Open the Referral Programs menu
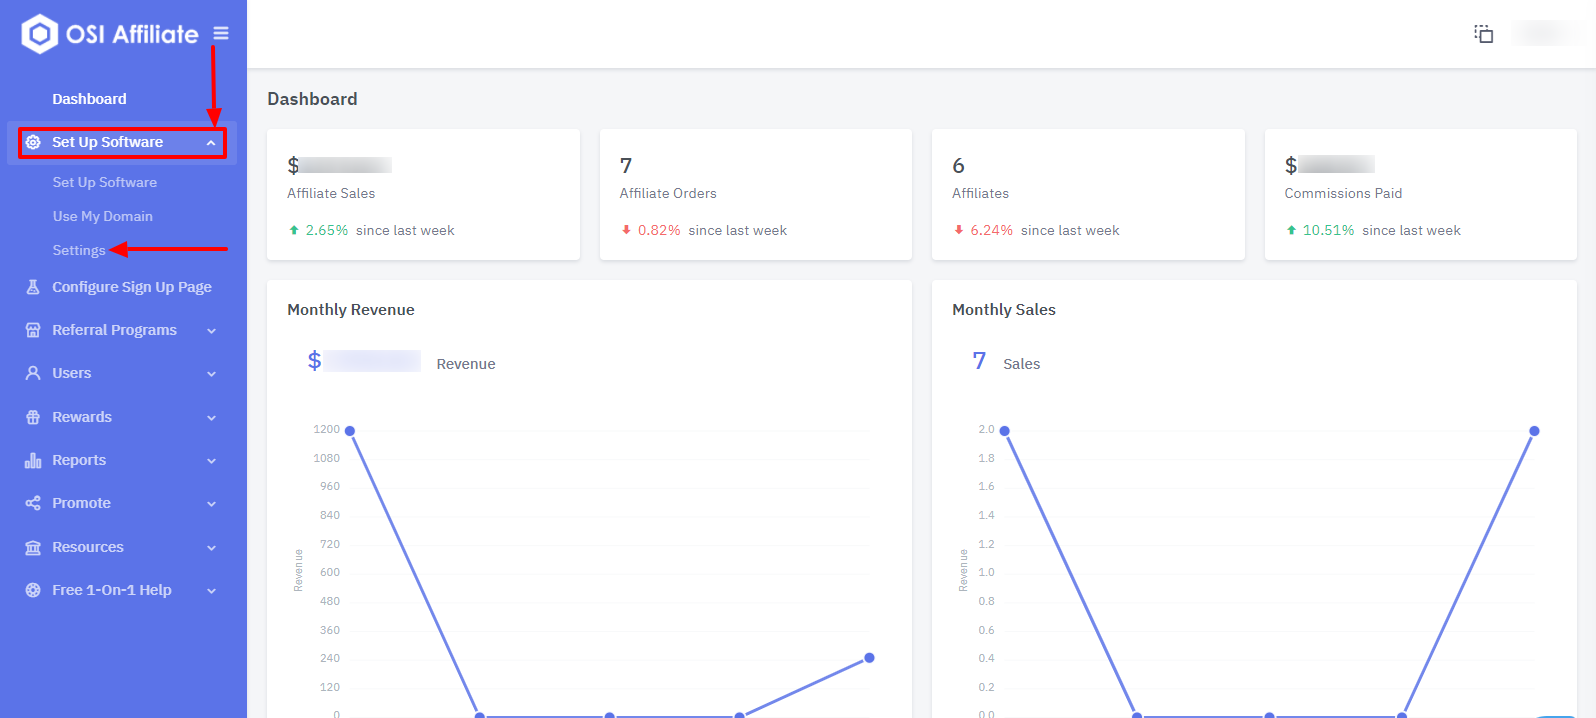1596x718 pixels. point(114,330)
